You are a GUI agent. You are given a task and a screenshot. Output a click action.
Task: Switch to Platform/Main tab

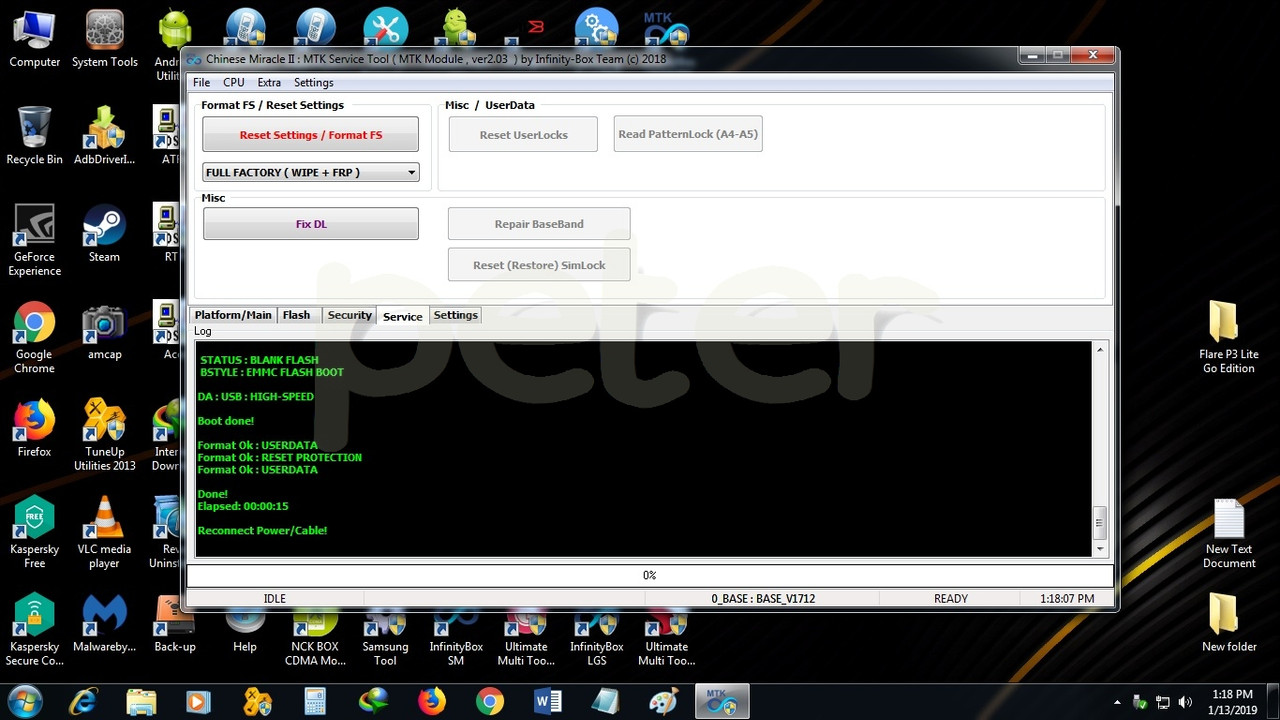pos(233,315)
